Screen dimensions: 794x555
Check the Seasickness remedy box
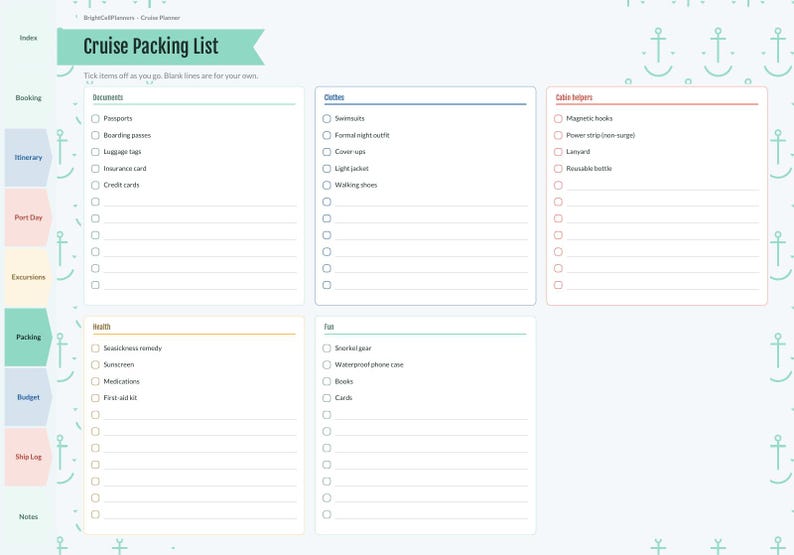pyautogui.click(x=95, y=348)
